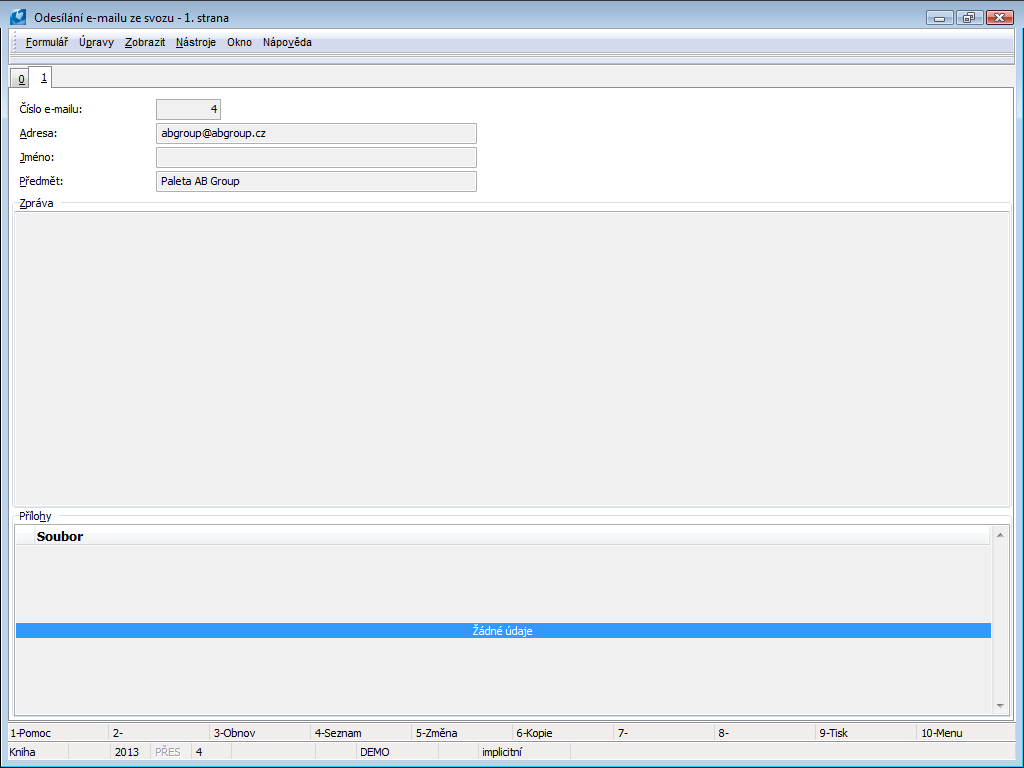Click the Předmět label
The height and width of the screenshot is (768, 1024).
(41, 182)
